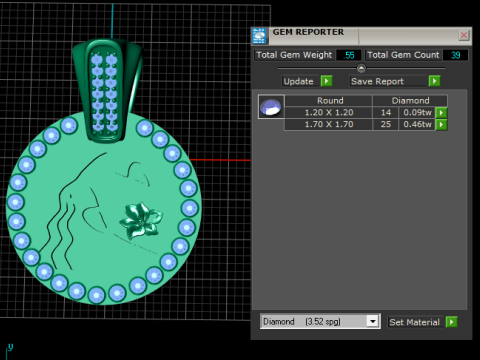480x360 pixels.
Task: Select the flower ornament on the pendant
Action: [141, 221]
